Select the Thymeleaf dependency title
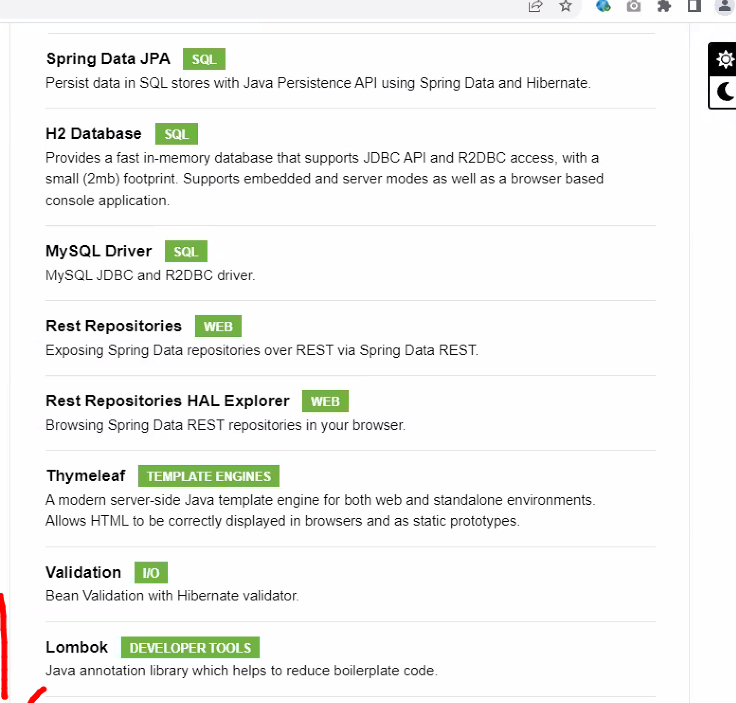 coord(86,476)
